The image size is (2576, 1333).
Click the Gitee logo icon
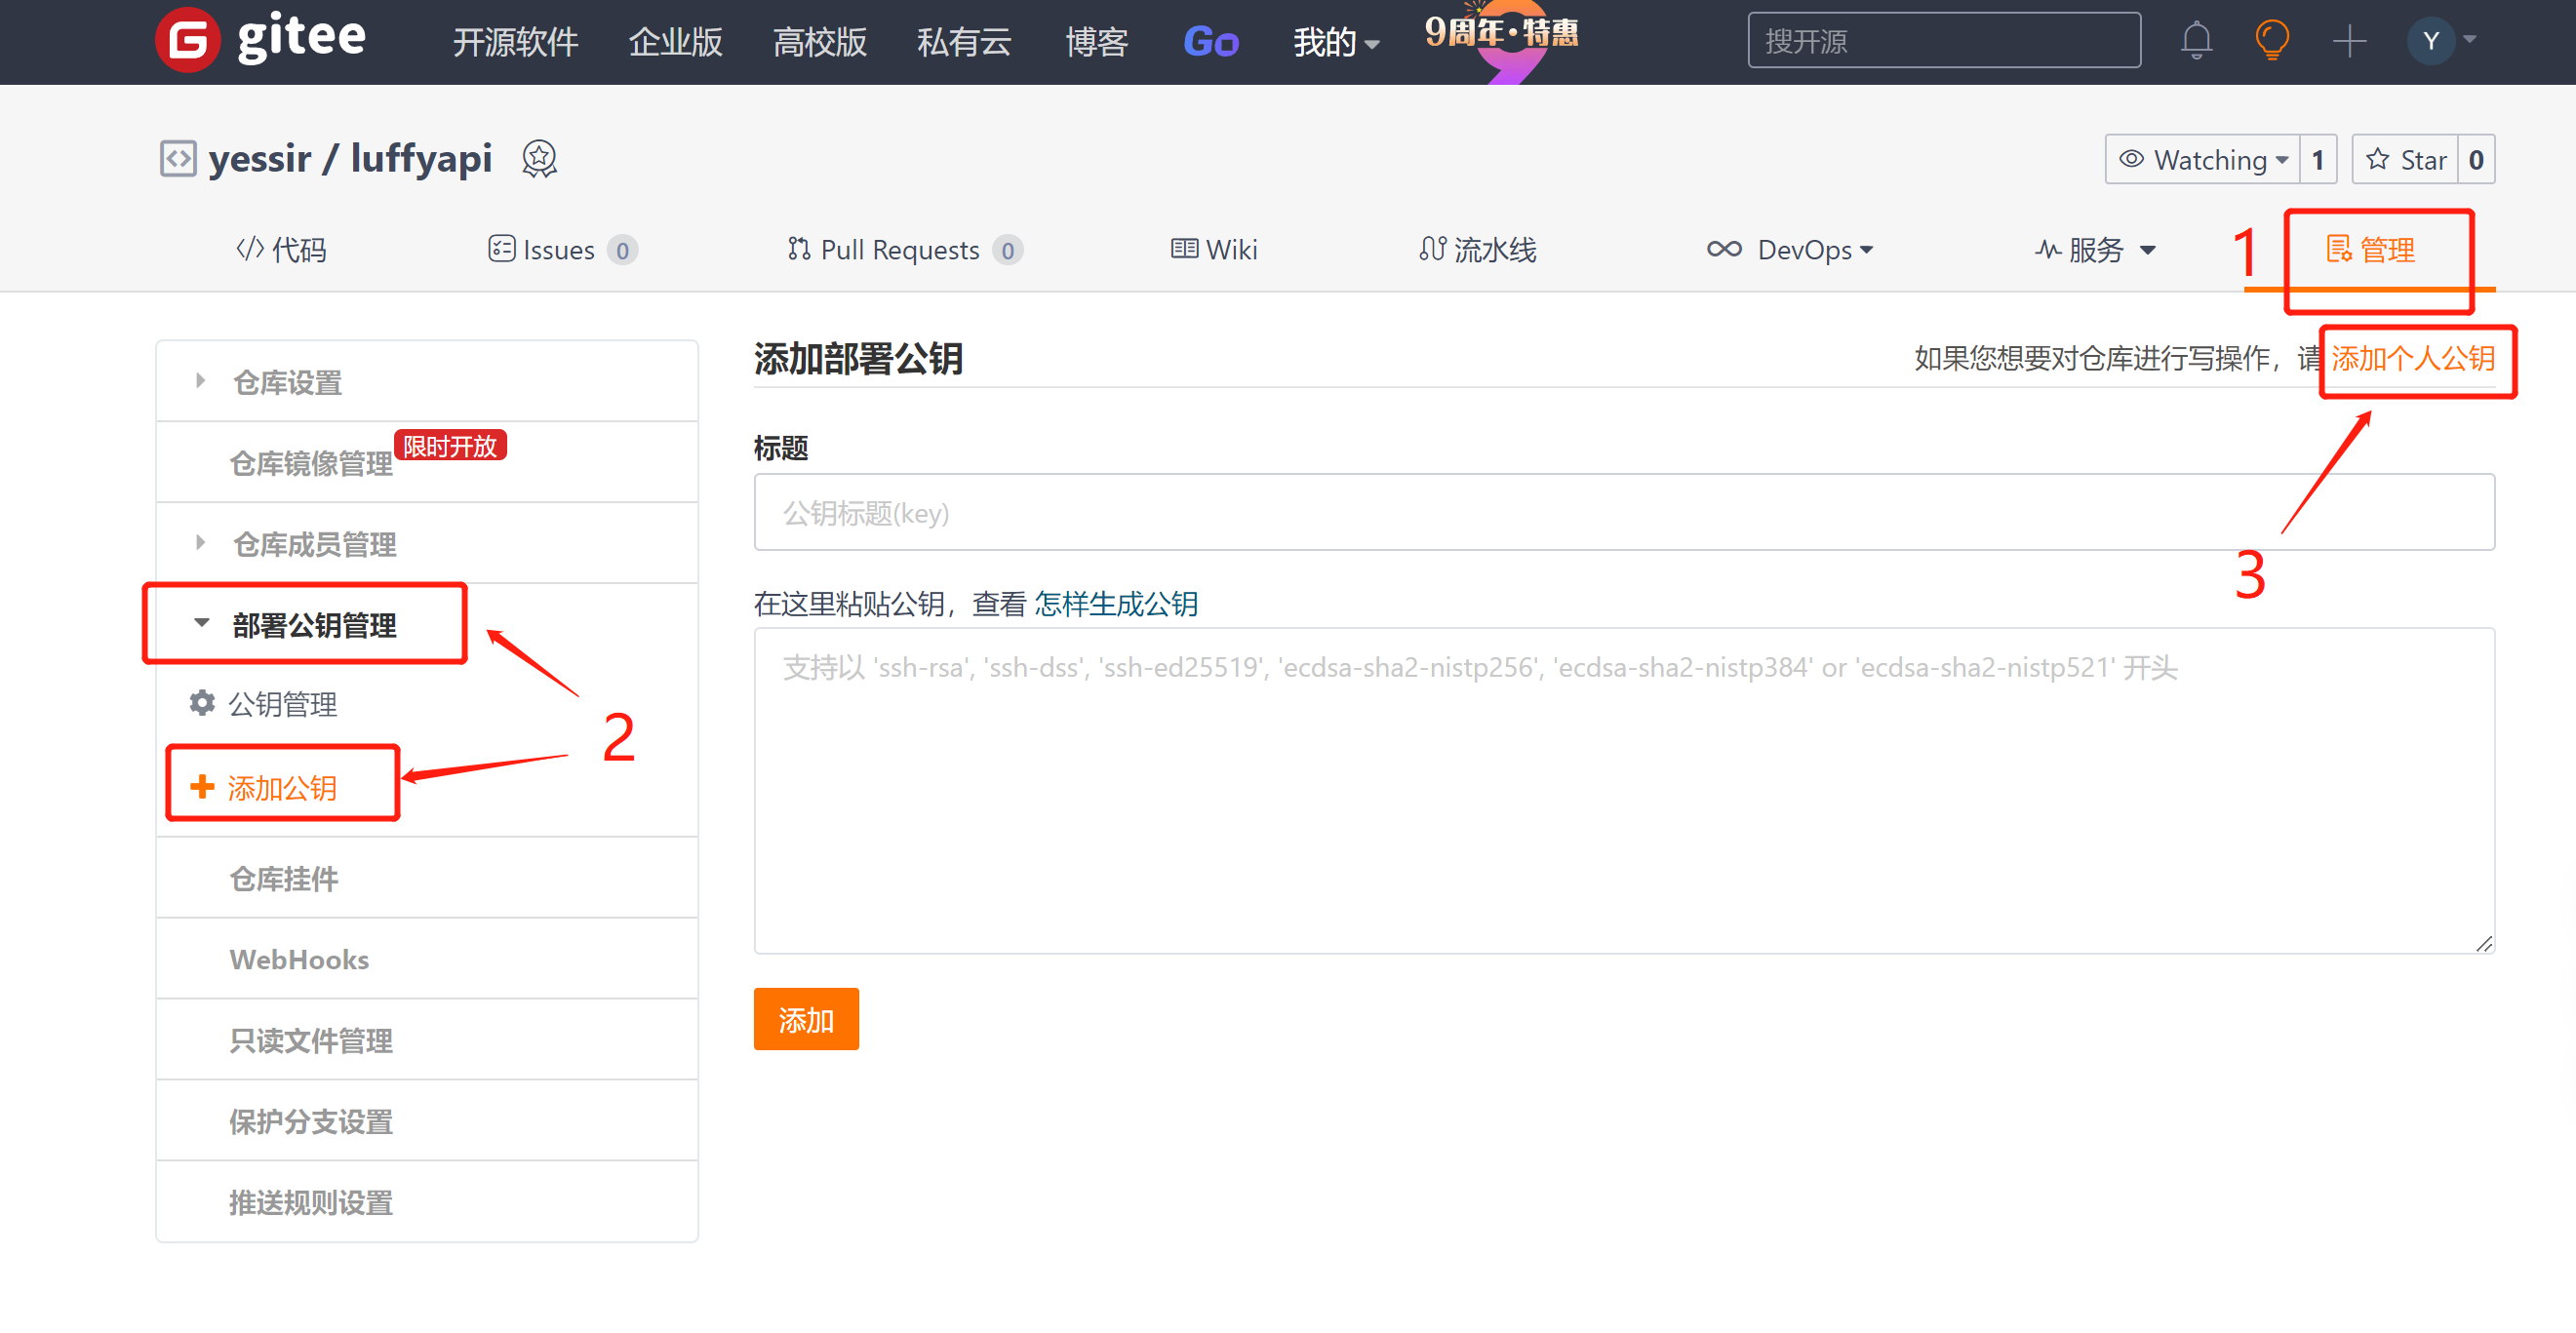(187, 41)
